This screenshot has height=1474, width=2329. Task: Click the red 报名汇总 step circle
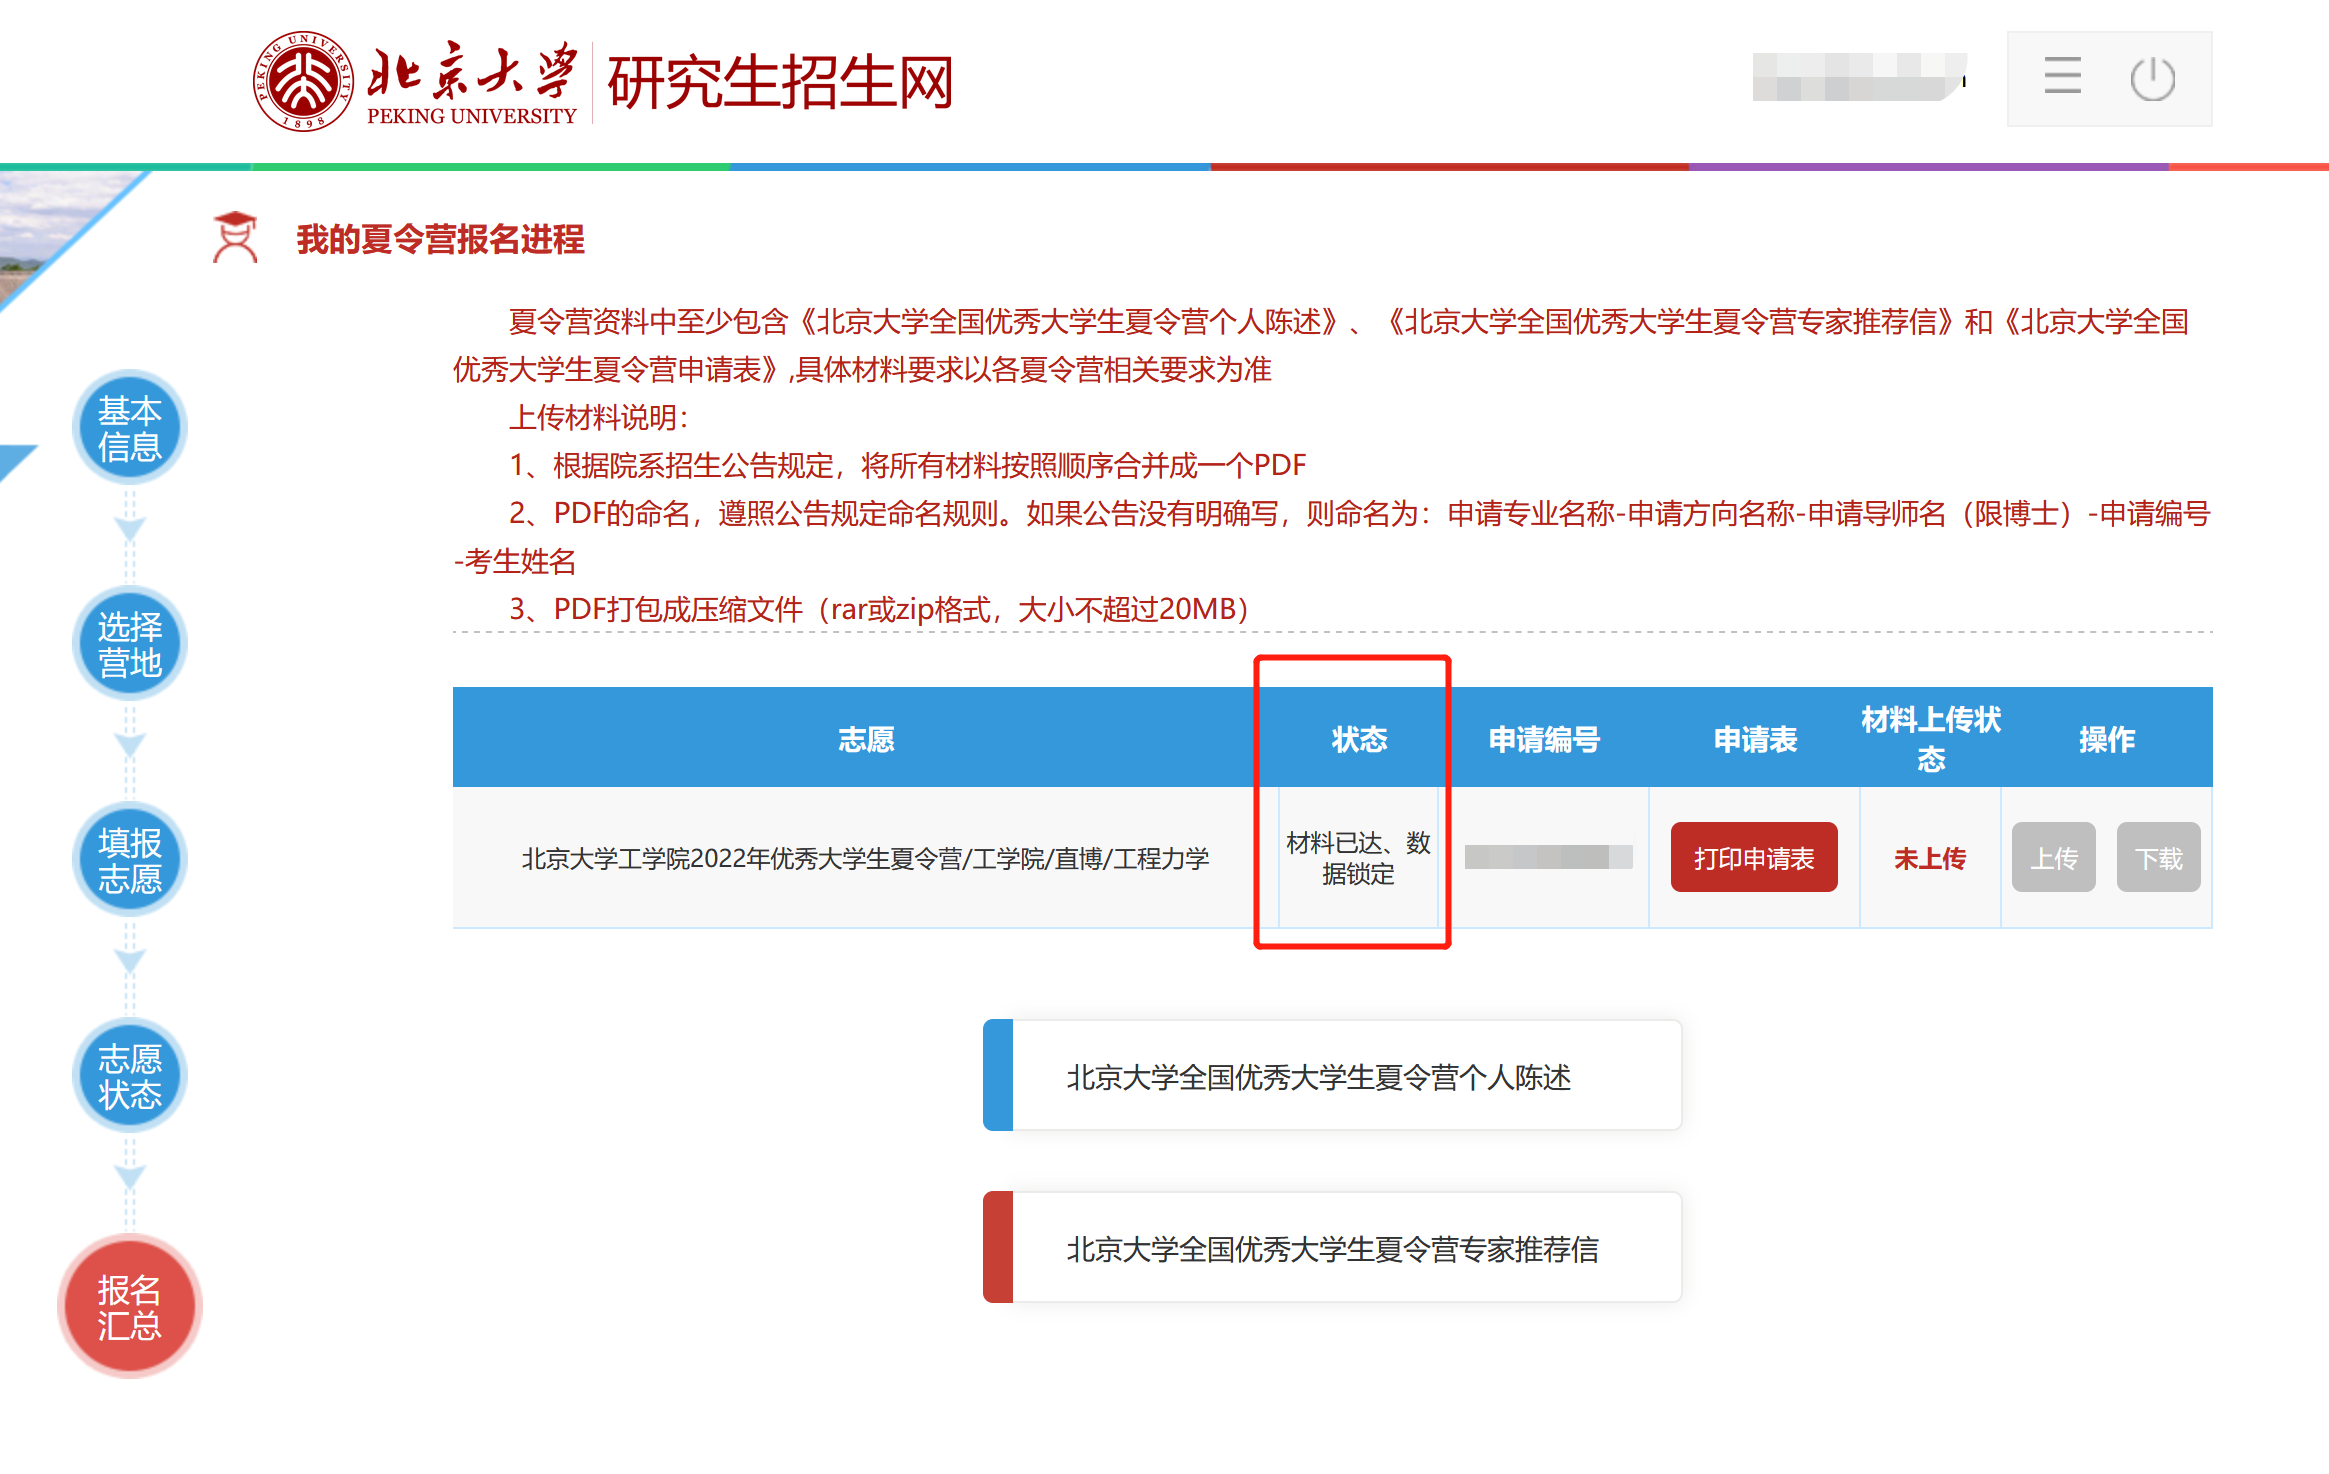(130, 1306)
